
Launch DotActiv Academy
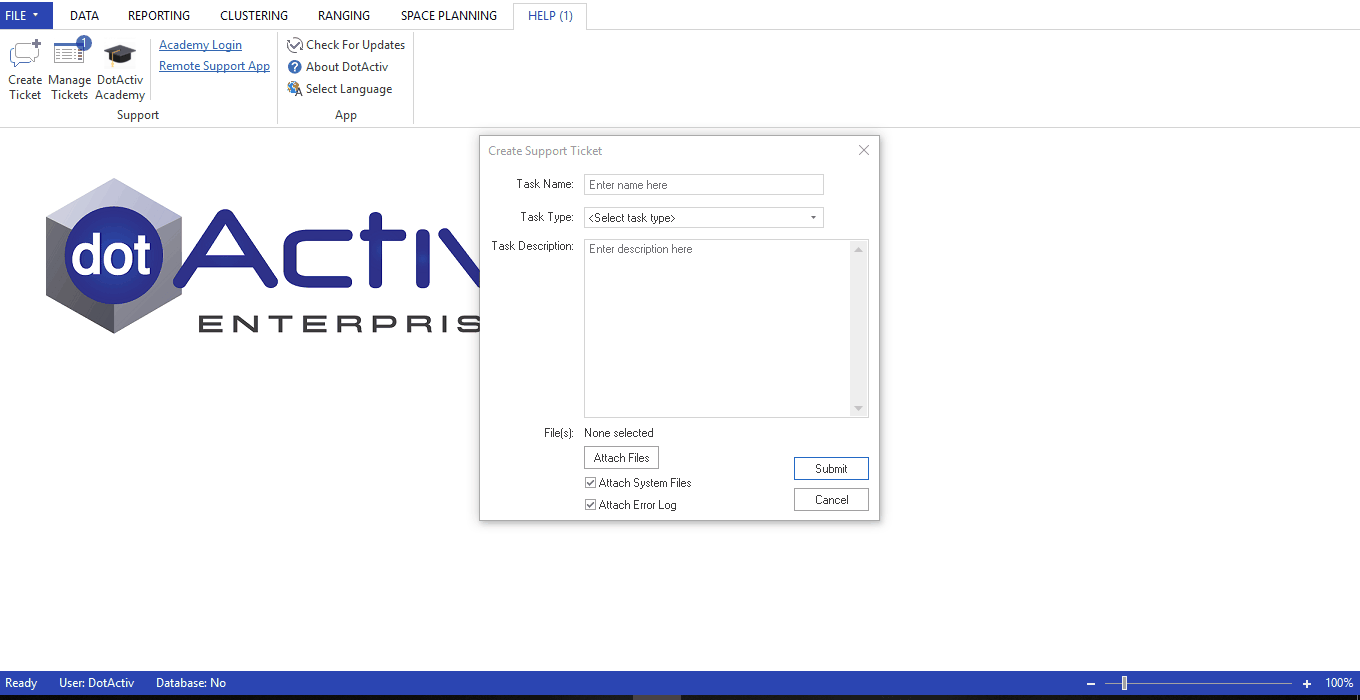[120, 70]
